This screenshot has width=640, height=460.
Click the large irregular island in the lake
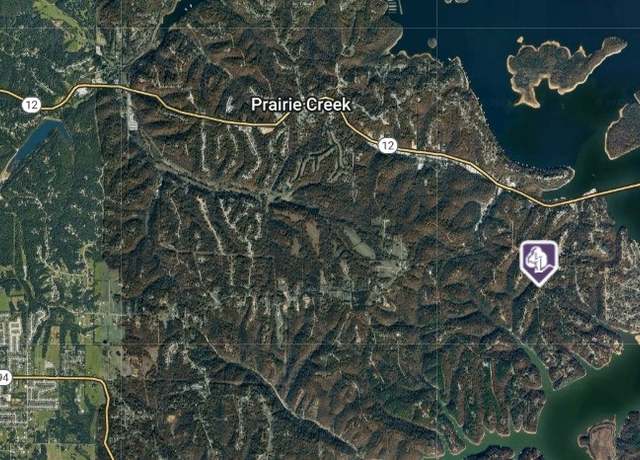coord(564,69)
